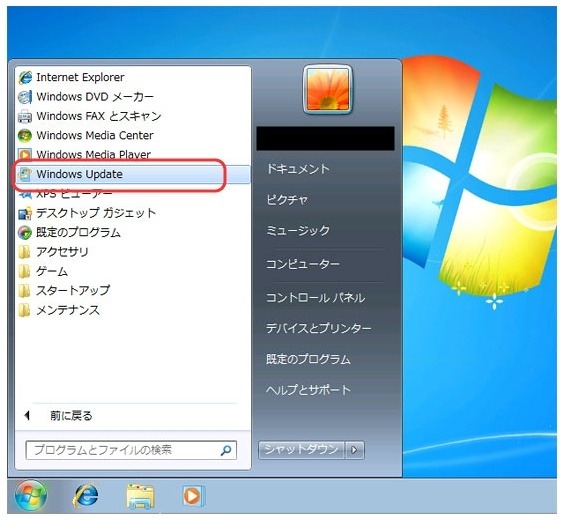Click the スタートアップ folder icon

tap(24, 291)
